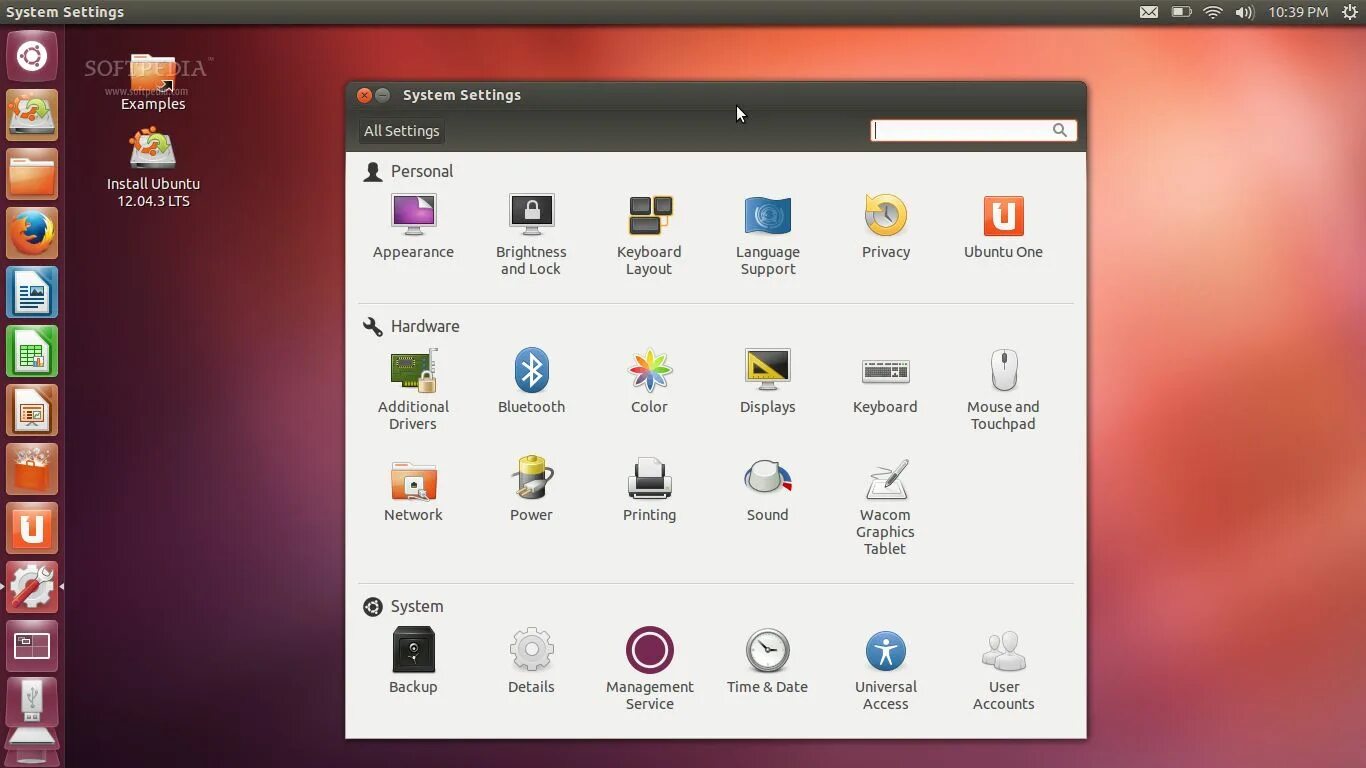Image resolution: width=1366 pixels, height=768 pixels.
Task: Open Privacy settings
Action: pos(886,228)
